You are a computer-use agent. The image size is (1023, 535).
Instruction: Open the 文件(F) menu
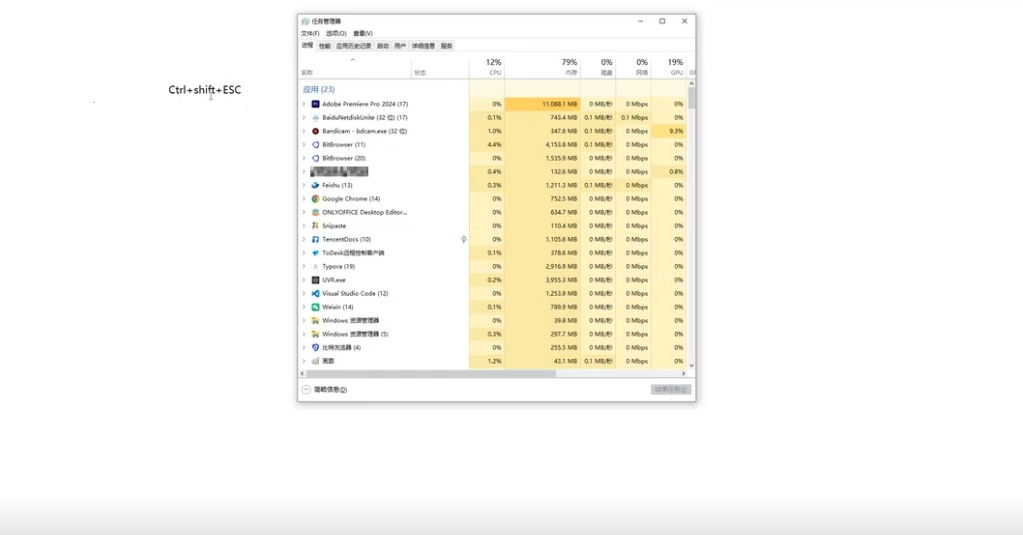[310, 33]
